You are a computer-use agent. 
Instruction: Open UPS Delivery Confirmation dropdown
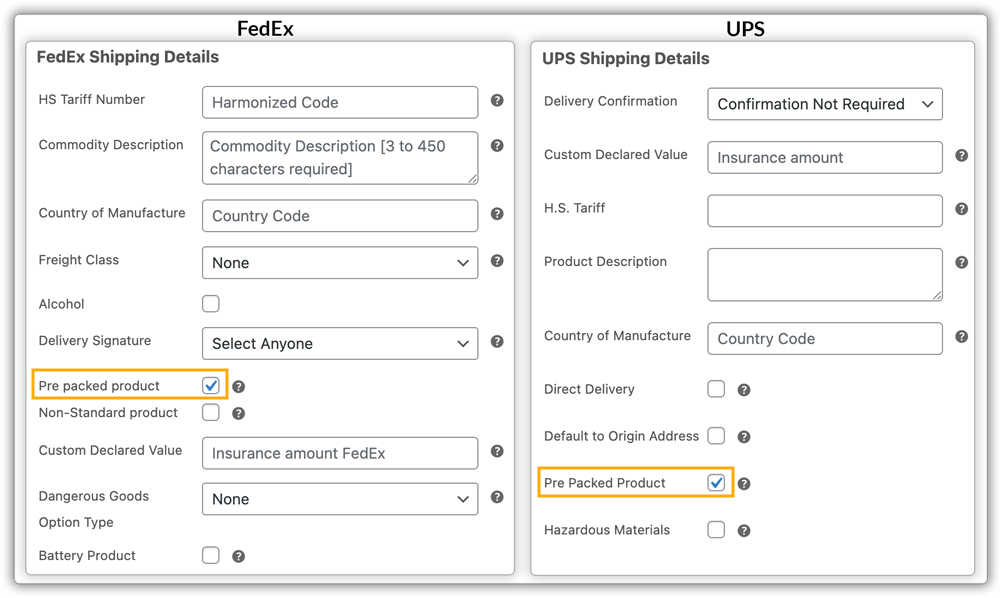point(824,104)
